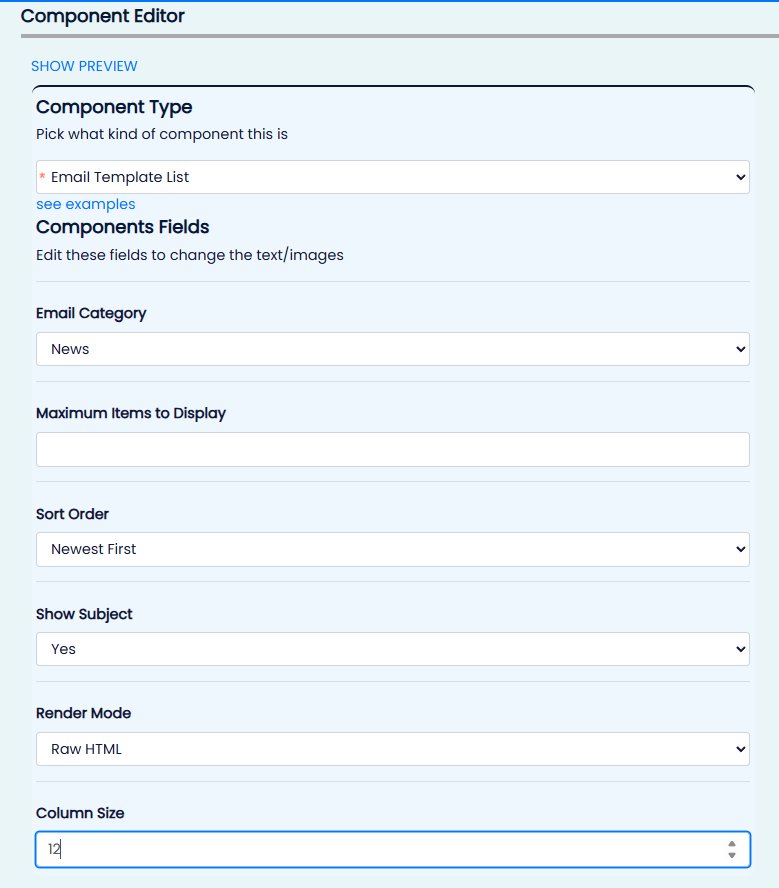
Task: Click the Show Subject field label
Action: [x=84, y=614]
